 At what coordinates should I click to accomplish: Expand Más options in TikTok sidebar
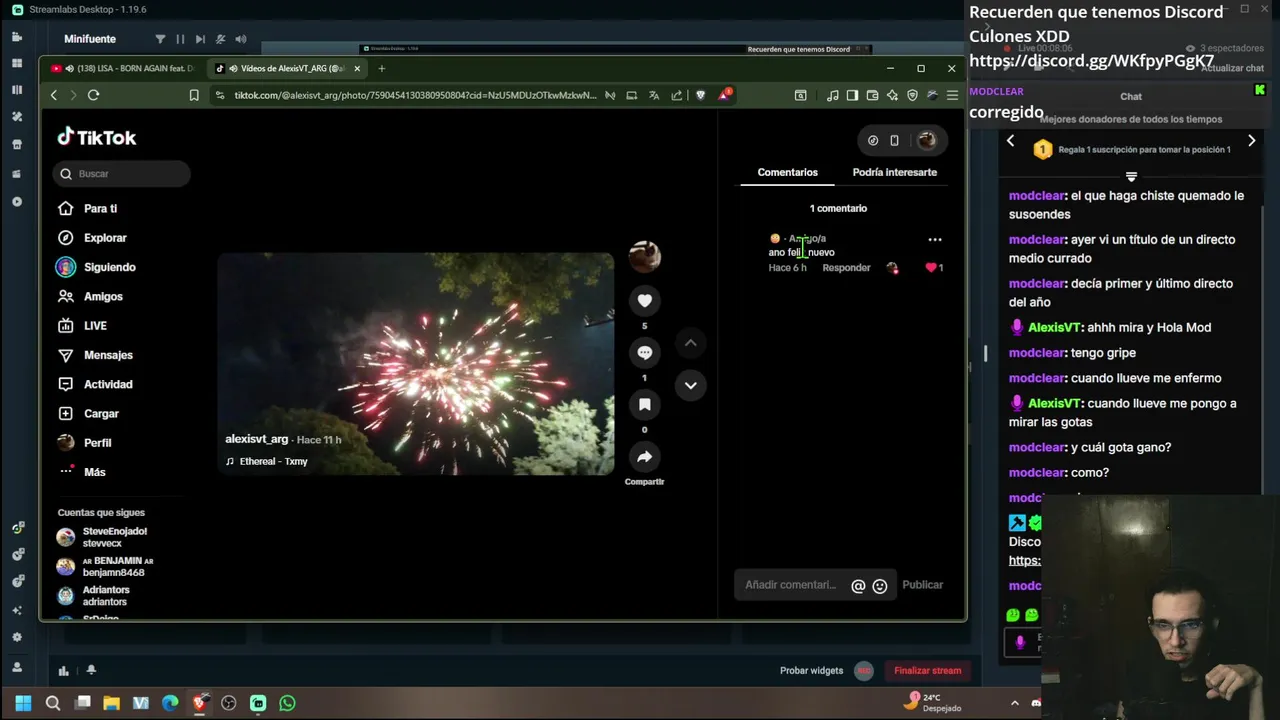pos(94,472)
